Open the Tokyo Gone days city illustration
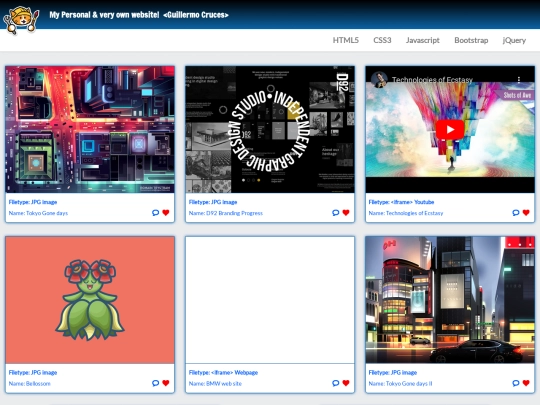This screenshot has height=405, width=540. coord(90,129)
